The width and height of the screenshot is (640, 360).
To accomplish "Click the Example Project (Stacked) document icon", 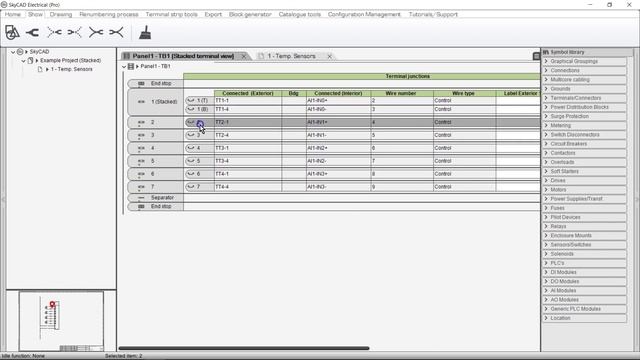I will [x=30, y=60].
